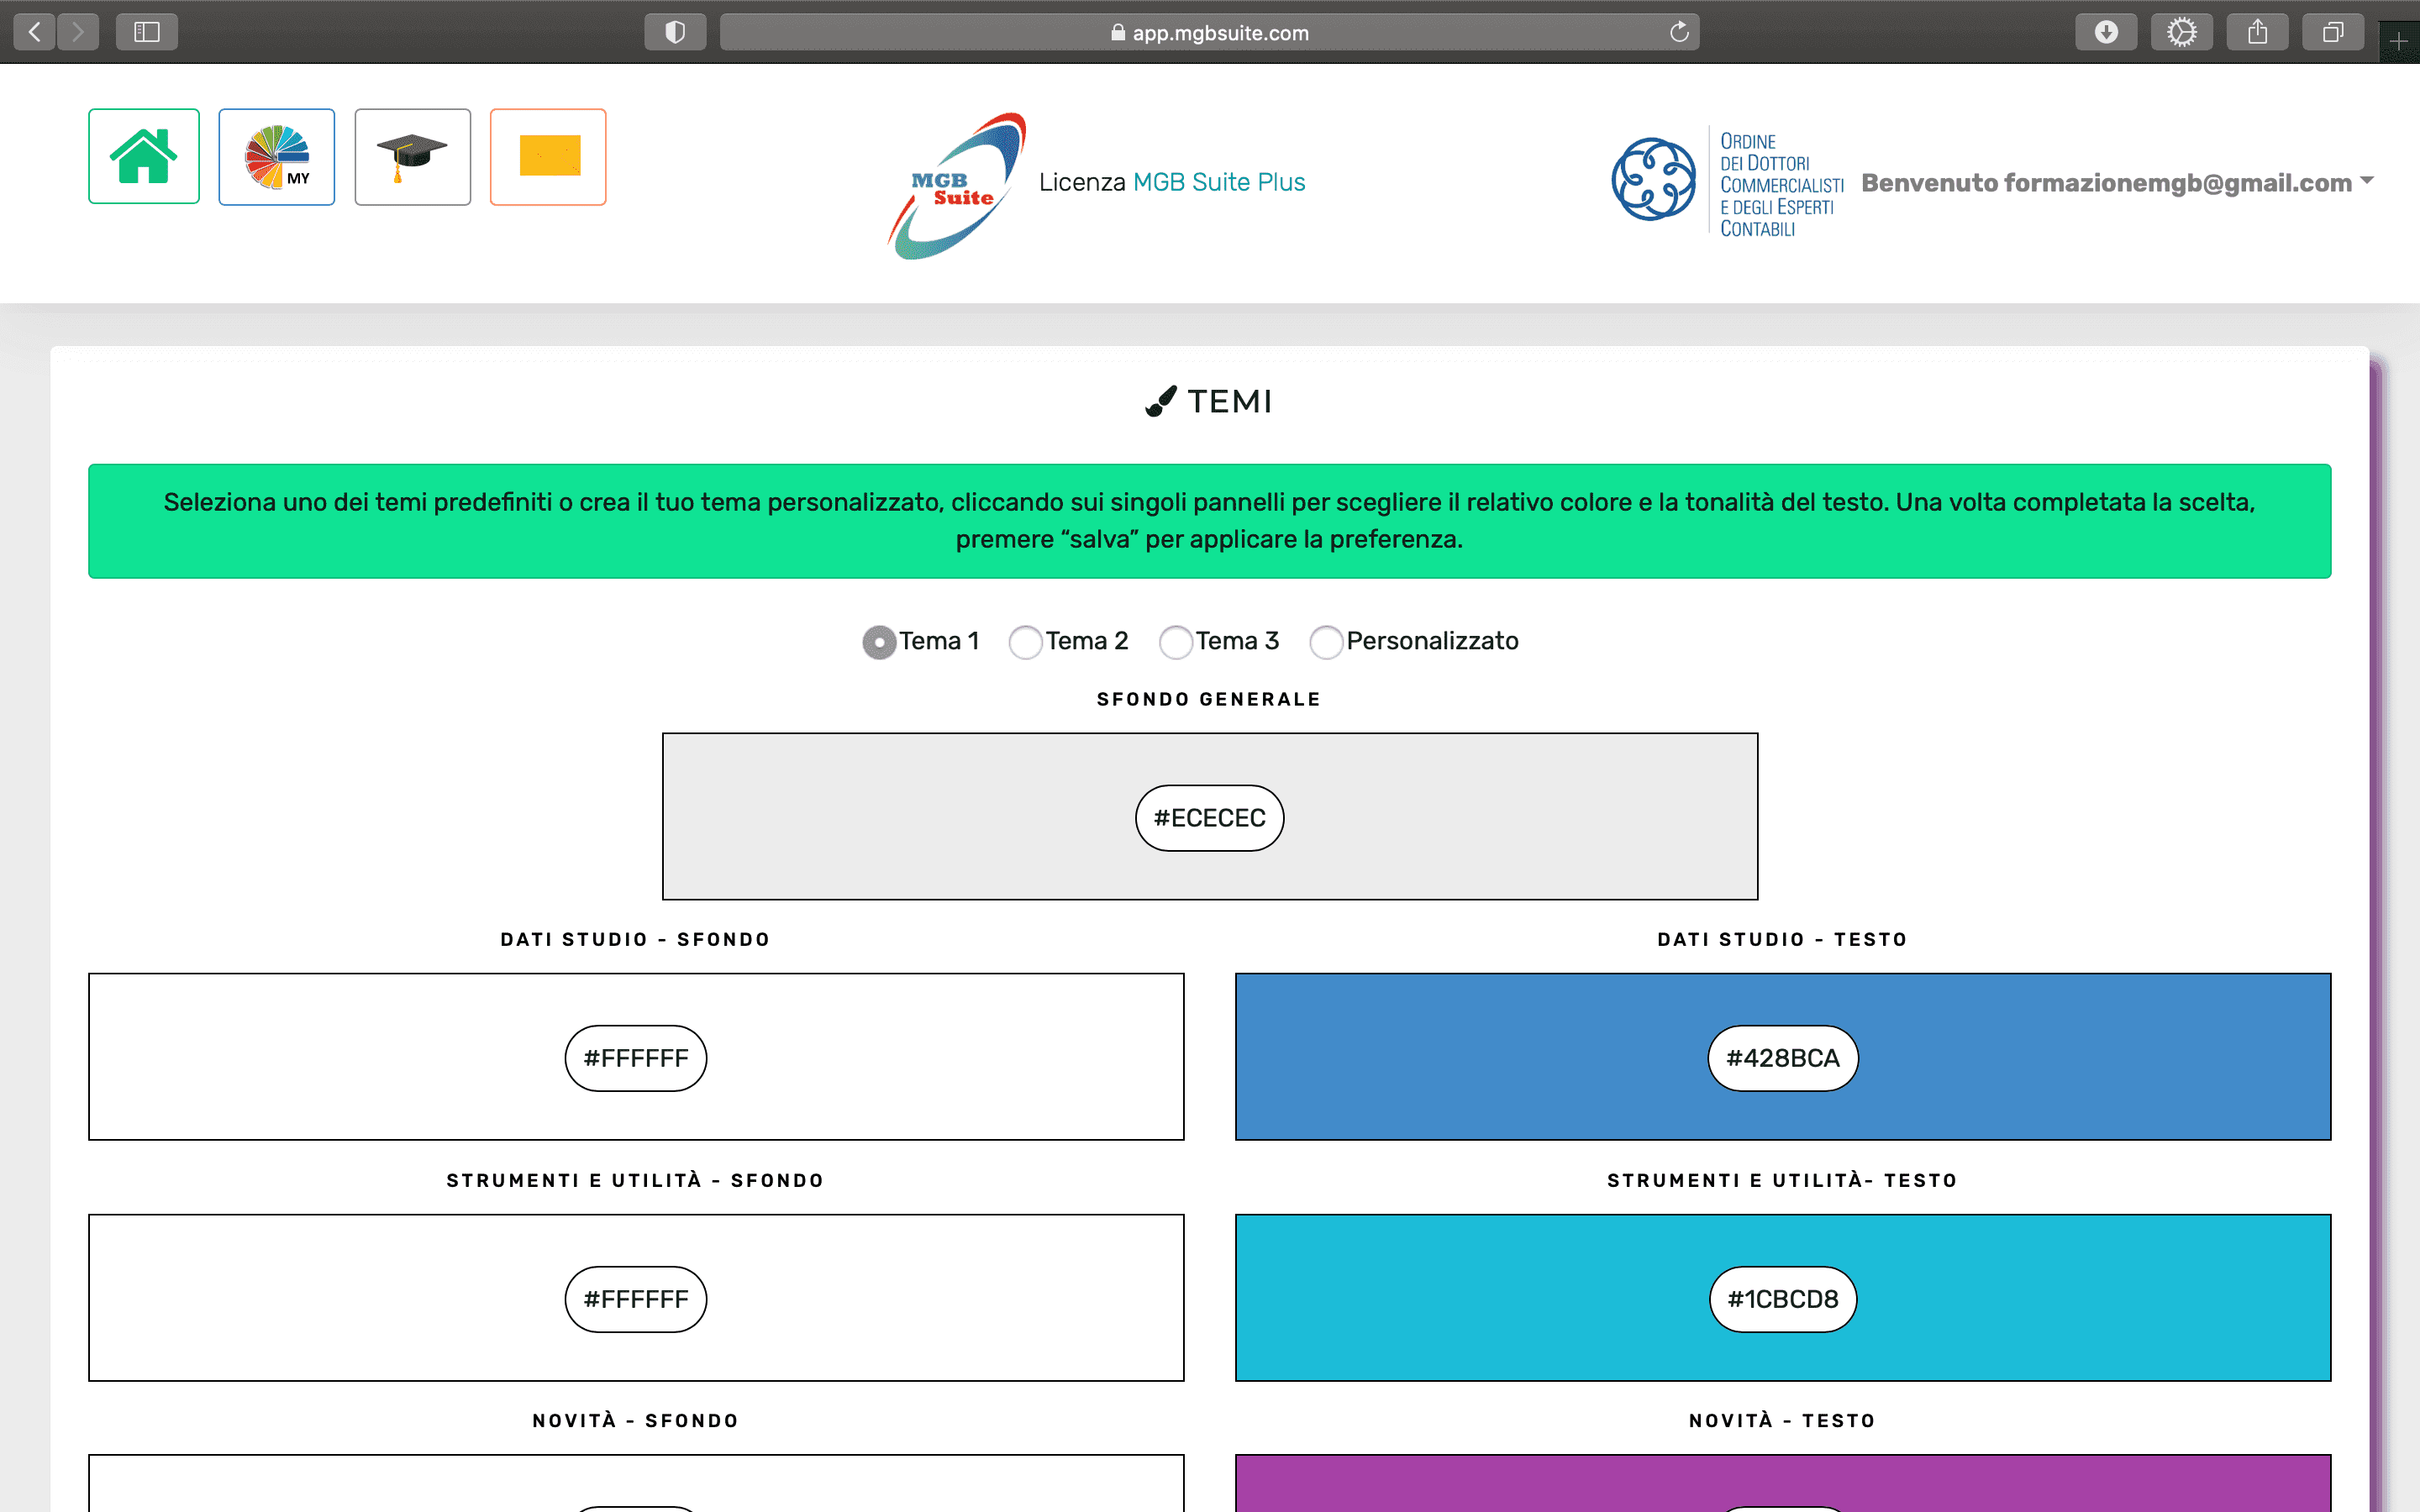
Task: Click the #ECECEC Sfondo Generale swatch
Action: (x=1209, y=818)
